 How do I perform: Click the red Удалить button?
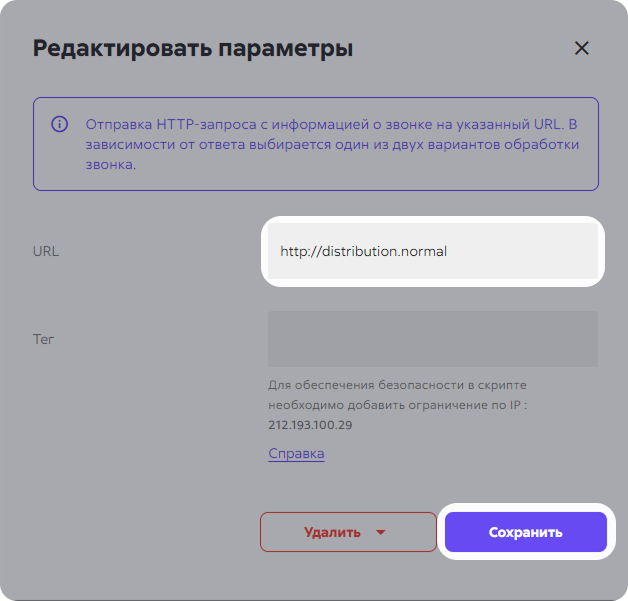pos(348,532)
